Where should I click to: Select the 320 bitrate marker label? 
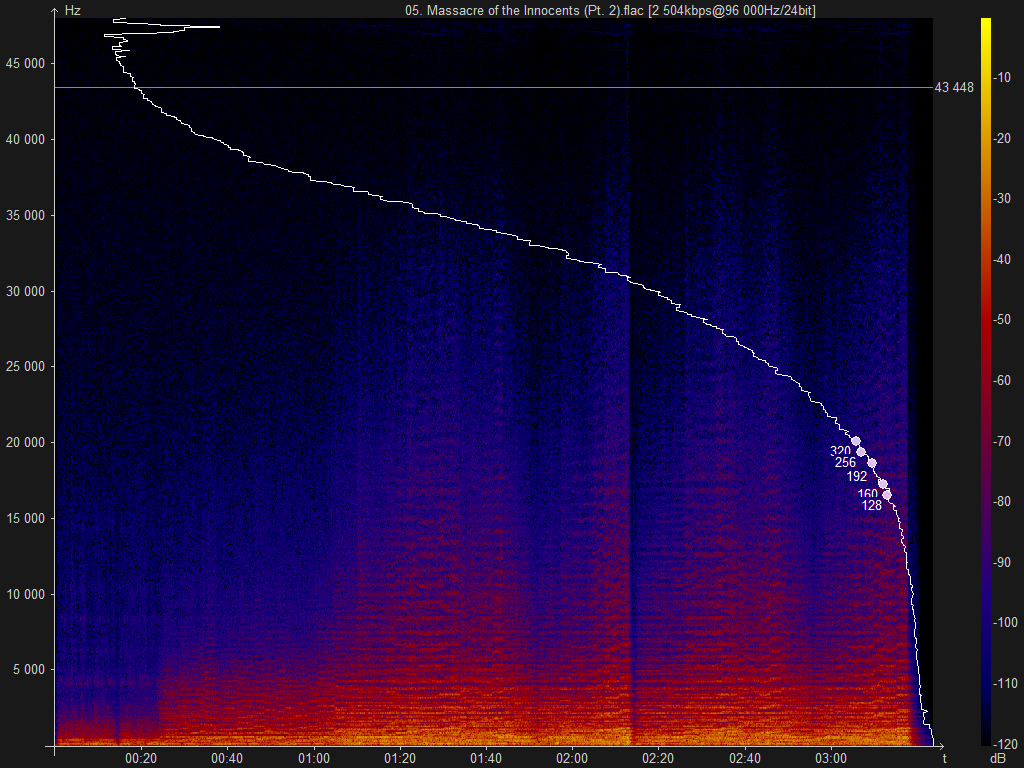[840, 451]
